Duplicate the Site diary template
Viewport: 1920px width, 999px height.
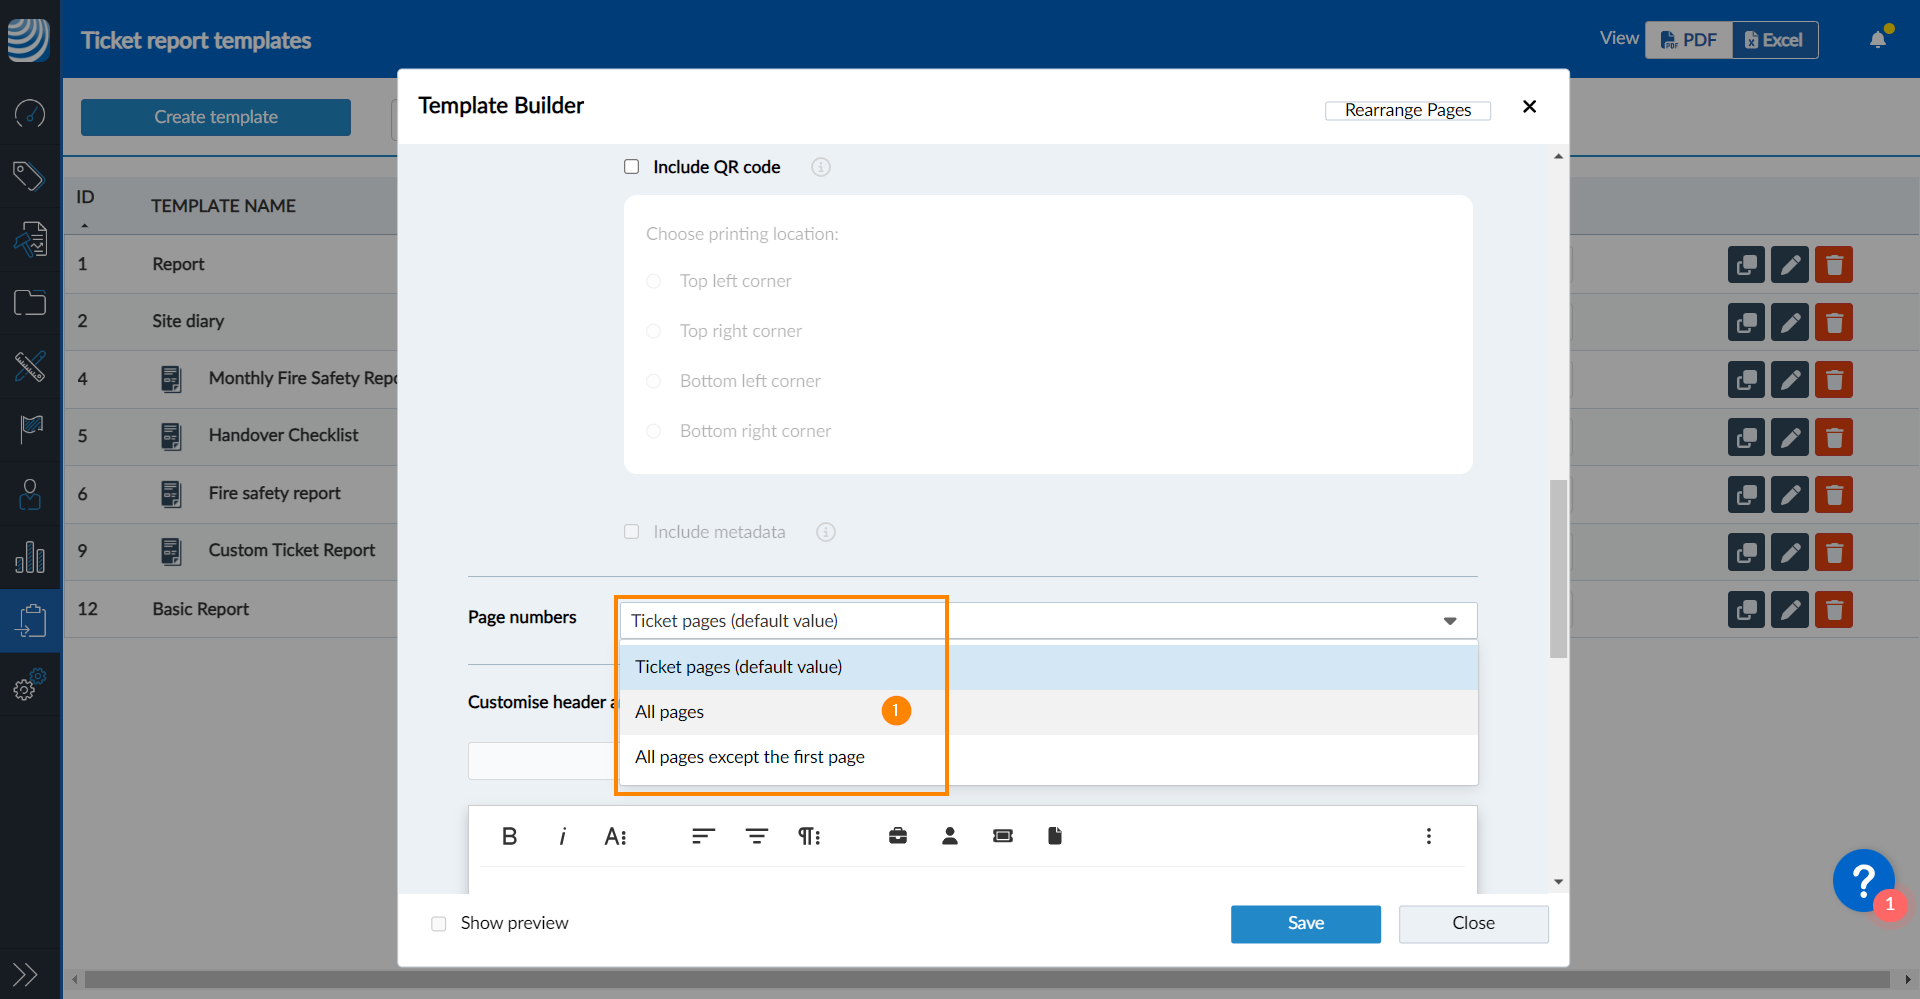click(x=1746, y=322)
